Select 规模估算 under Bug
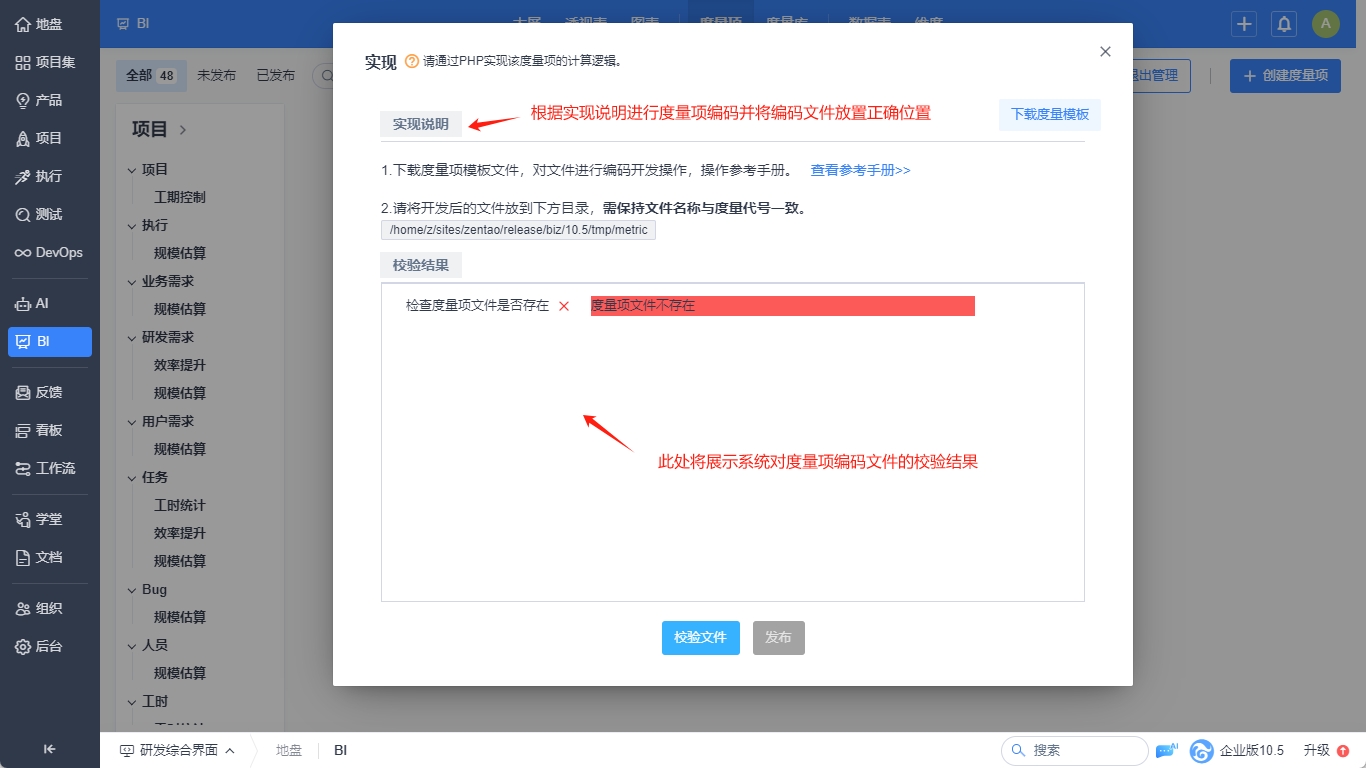The width and height of the screenshot is (1366, 768). 180,618
